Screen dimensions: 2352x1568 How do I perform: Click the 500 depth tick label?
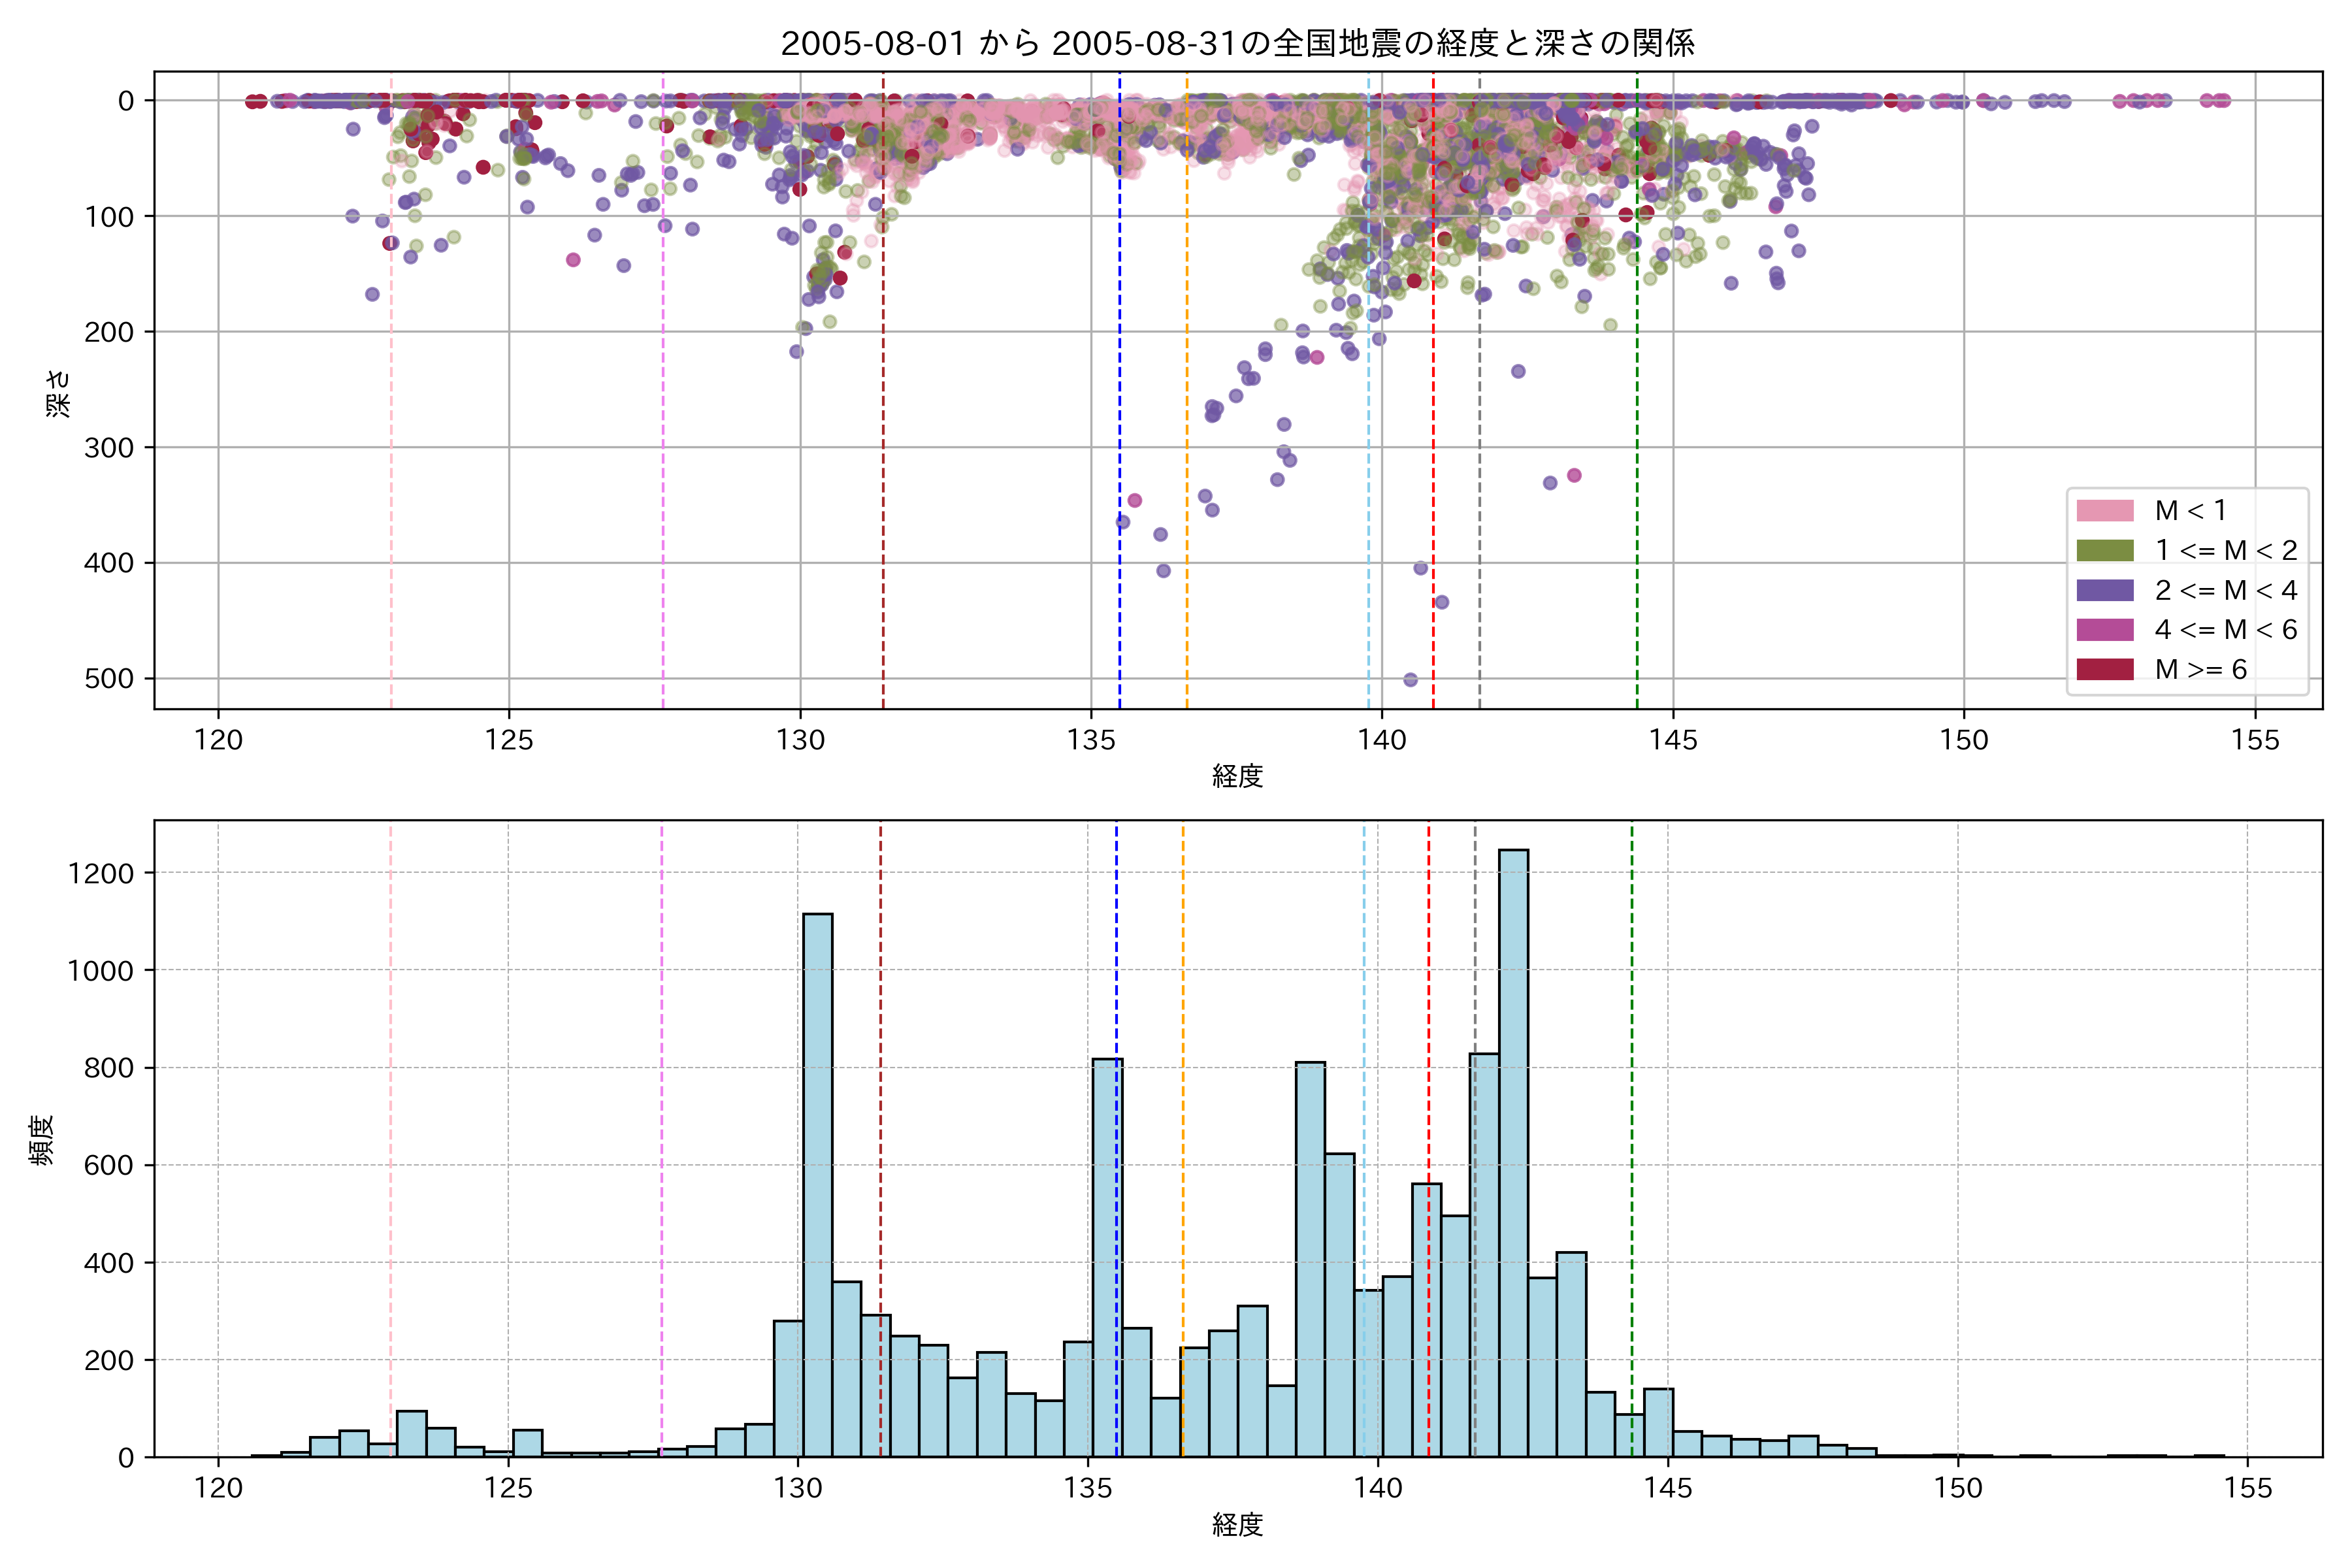(x=109, y=679)
